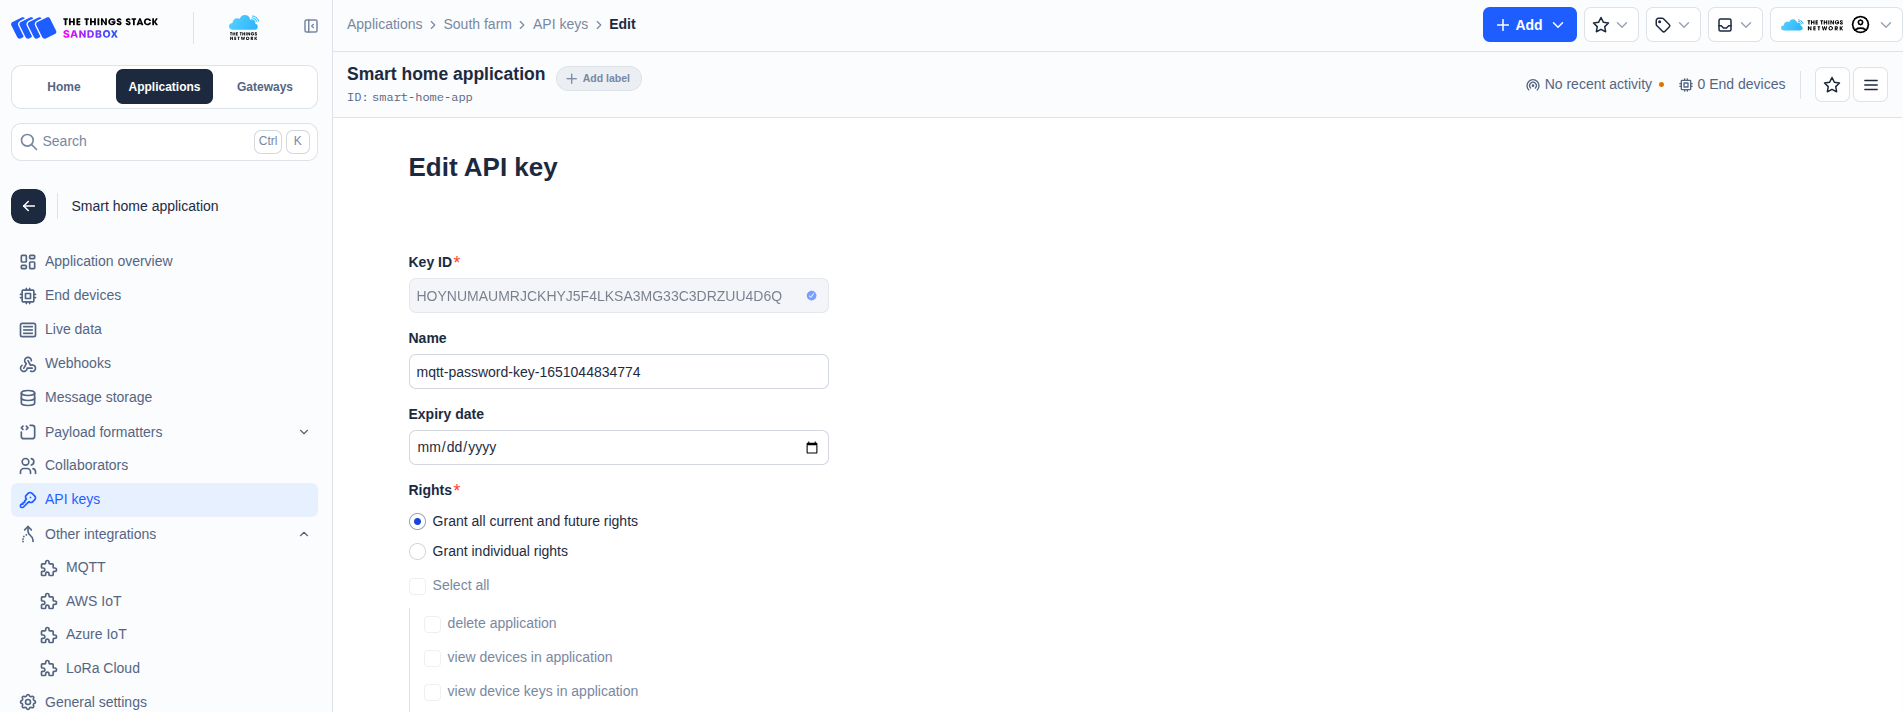The height and width of the screenshot is (712, 1903).
Task: Click the Expiry date field
Action: pos(618,447)
